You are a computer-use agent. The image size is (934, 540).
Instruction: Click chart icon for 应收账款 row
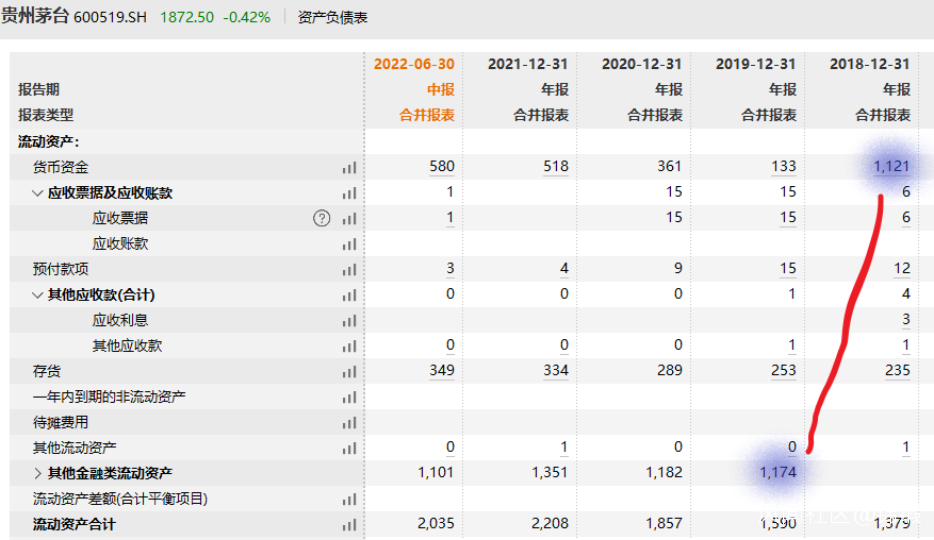[x=350, y=244]
